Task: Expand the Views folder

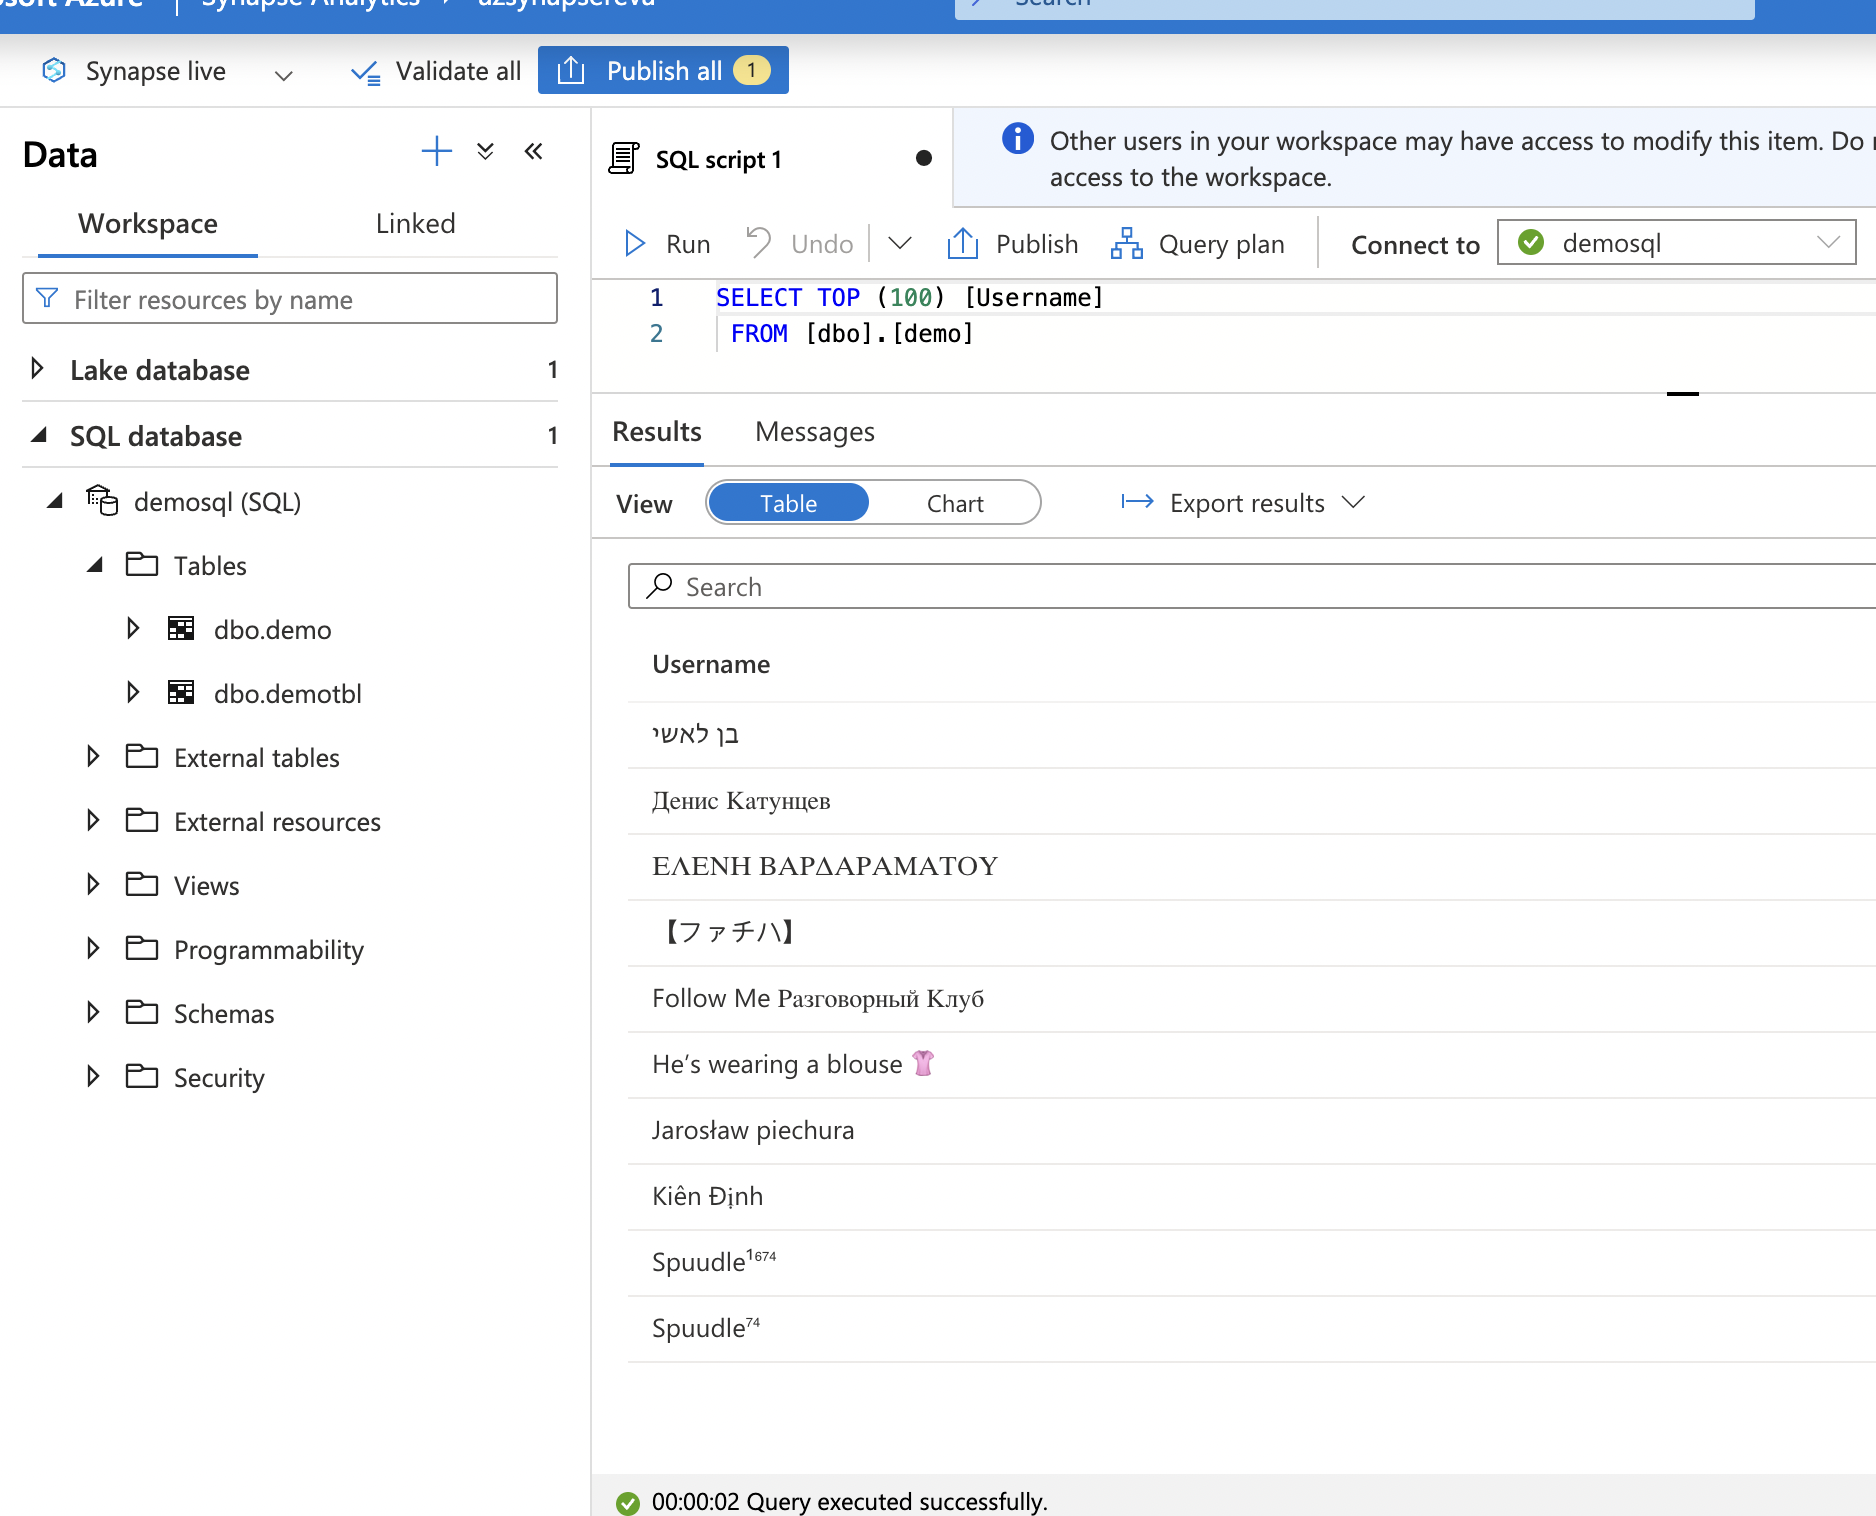Action: point(93,884)
